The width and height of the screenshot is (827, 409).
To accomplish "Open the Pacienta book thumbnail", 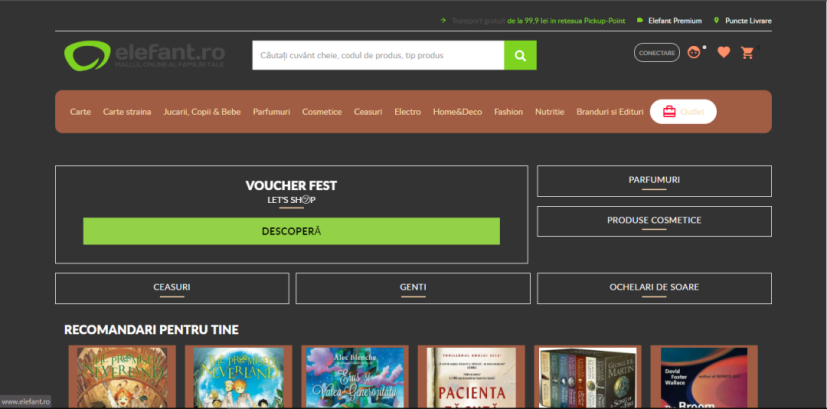I will click(472, 376).
